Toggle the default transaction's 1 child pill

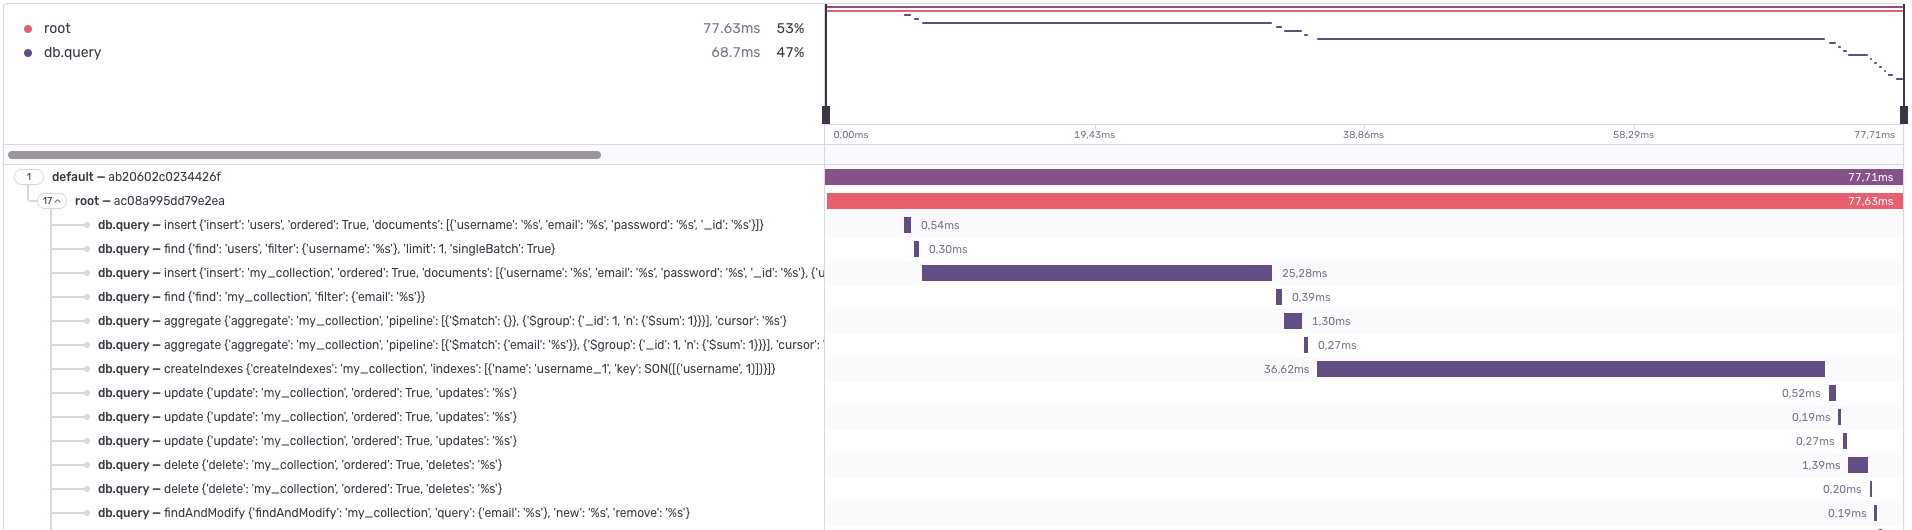29,177
